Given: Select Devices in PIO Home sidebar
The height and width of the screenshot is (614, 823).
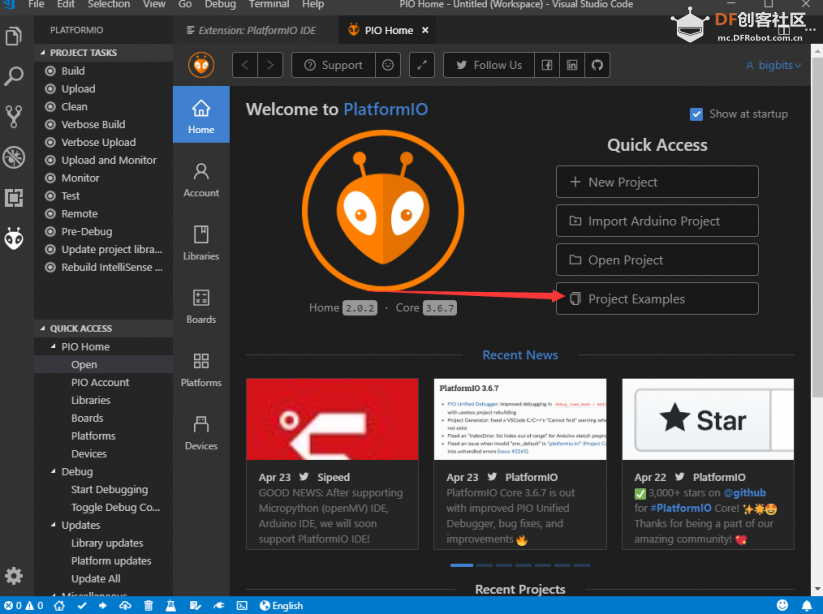Looking at the screenshot, I should click(201, 433).
